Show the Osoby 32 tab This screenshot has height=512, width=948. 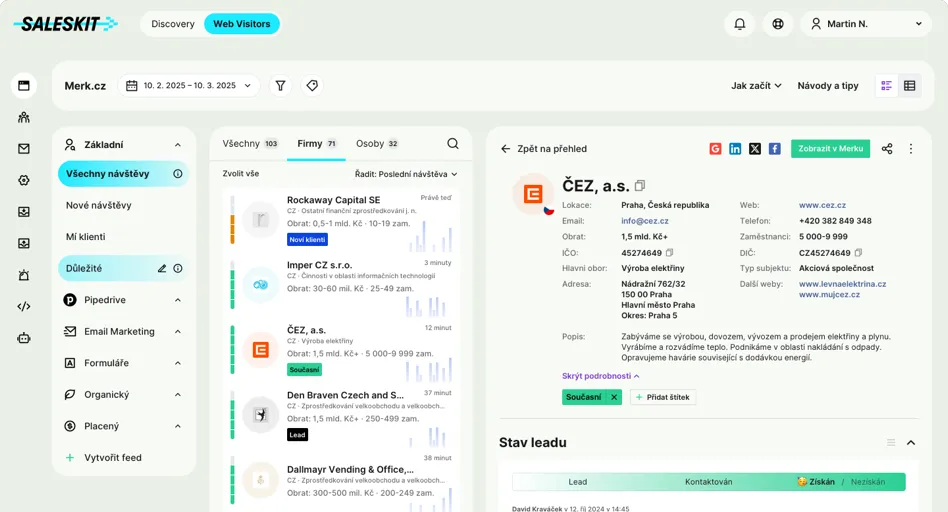pos(377,144)
